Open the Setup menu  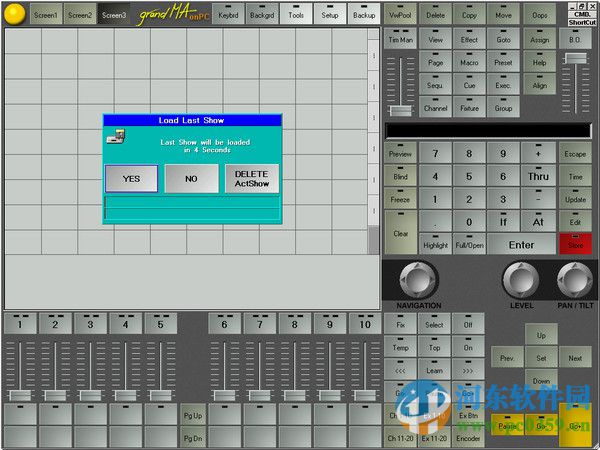point(330,15)
